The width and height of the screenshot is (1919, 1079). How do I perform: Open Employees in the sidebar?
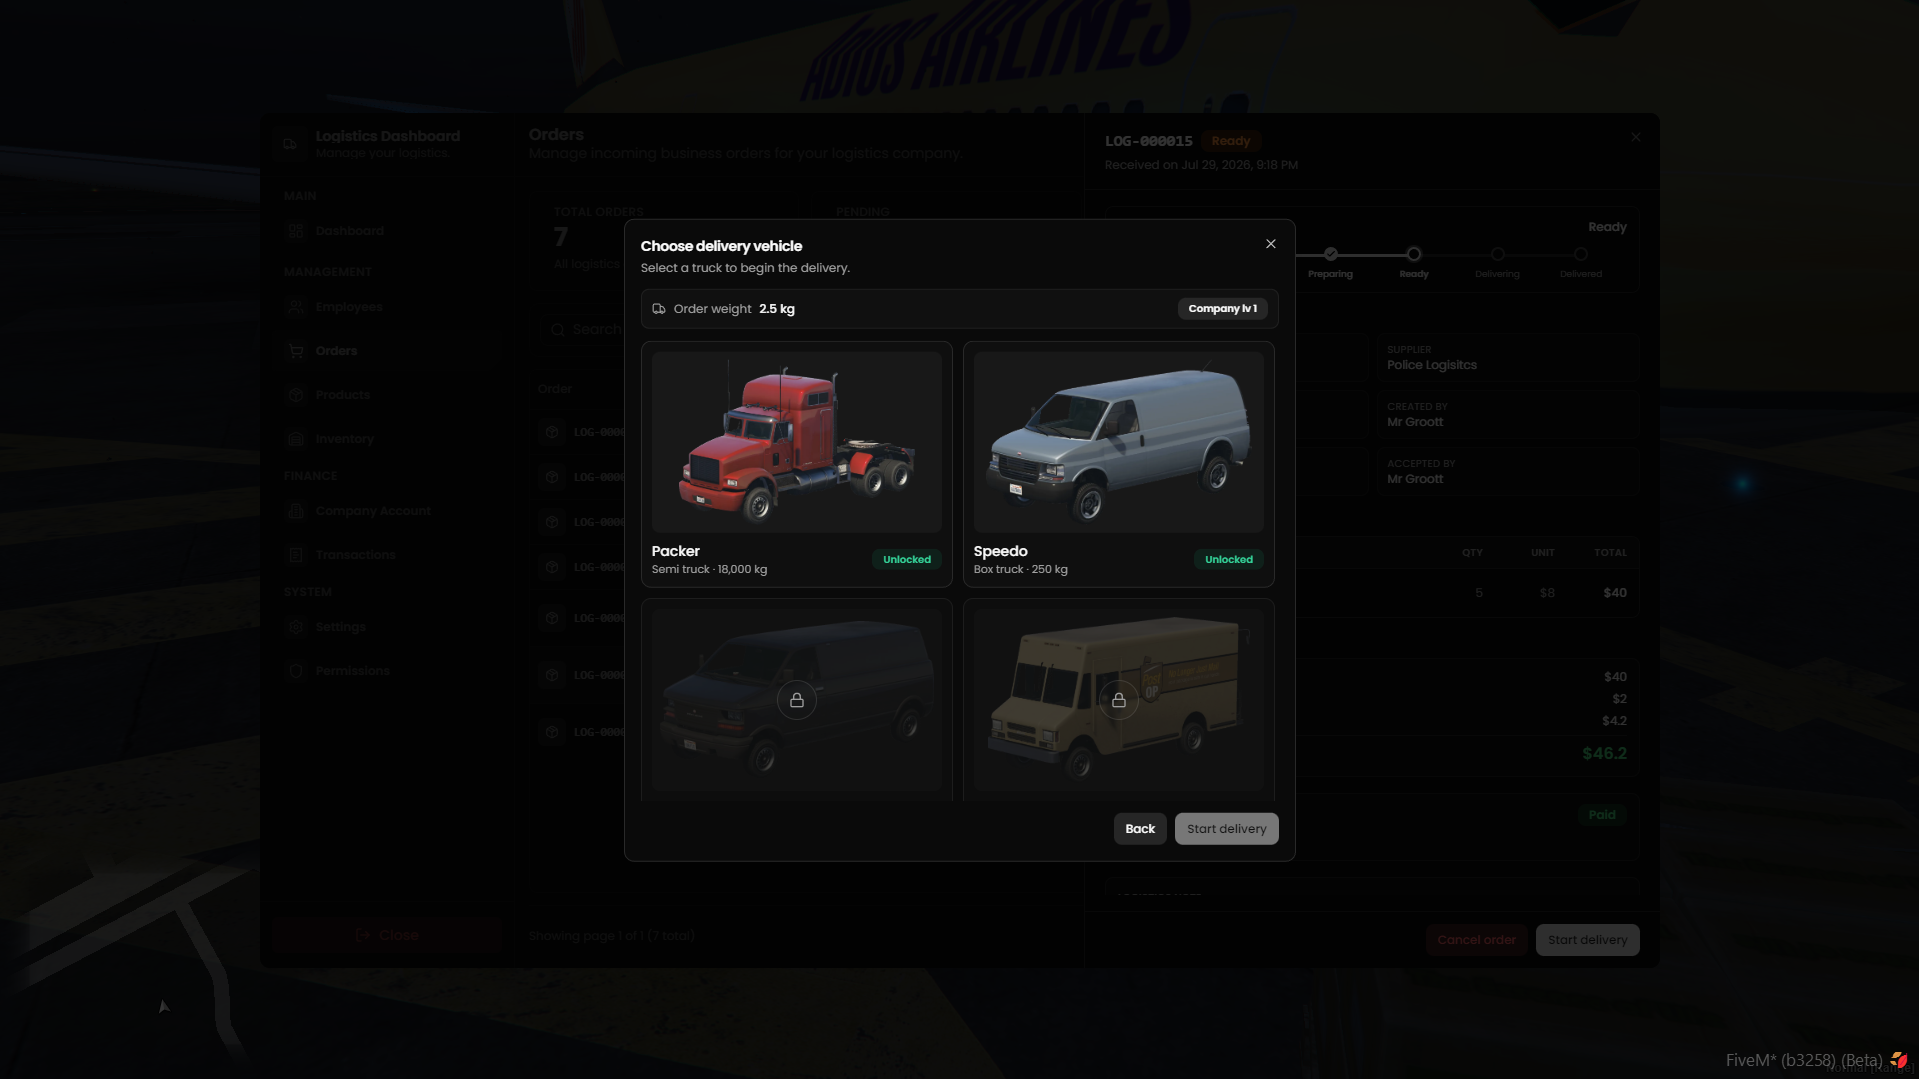388,307
